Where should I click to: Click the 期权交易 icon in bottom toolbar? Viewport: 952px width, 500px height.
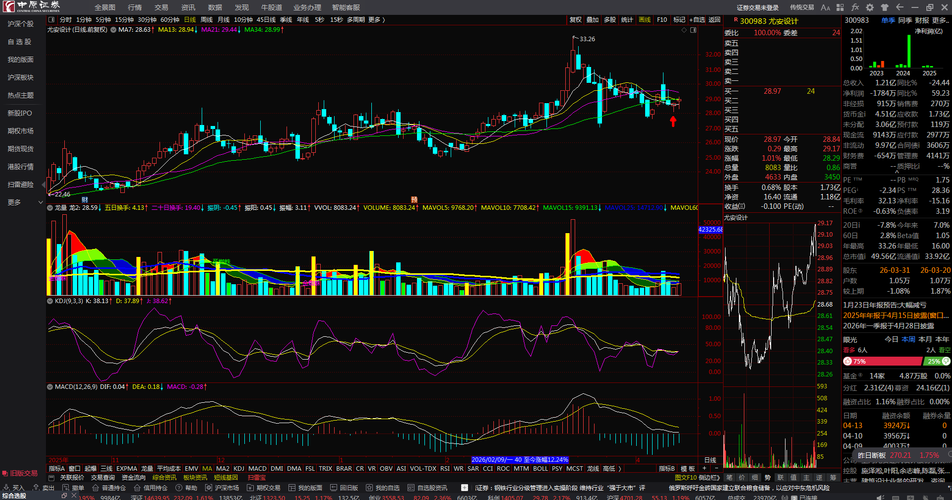[249, 487]
